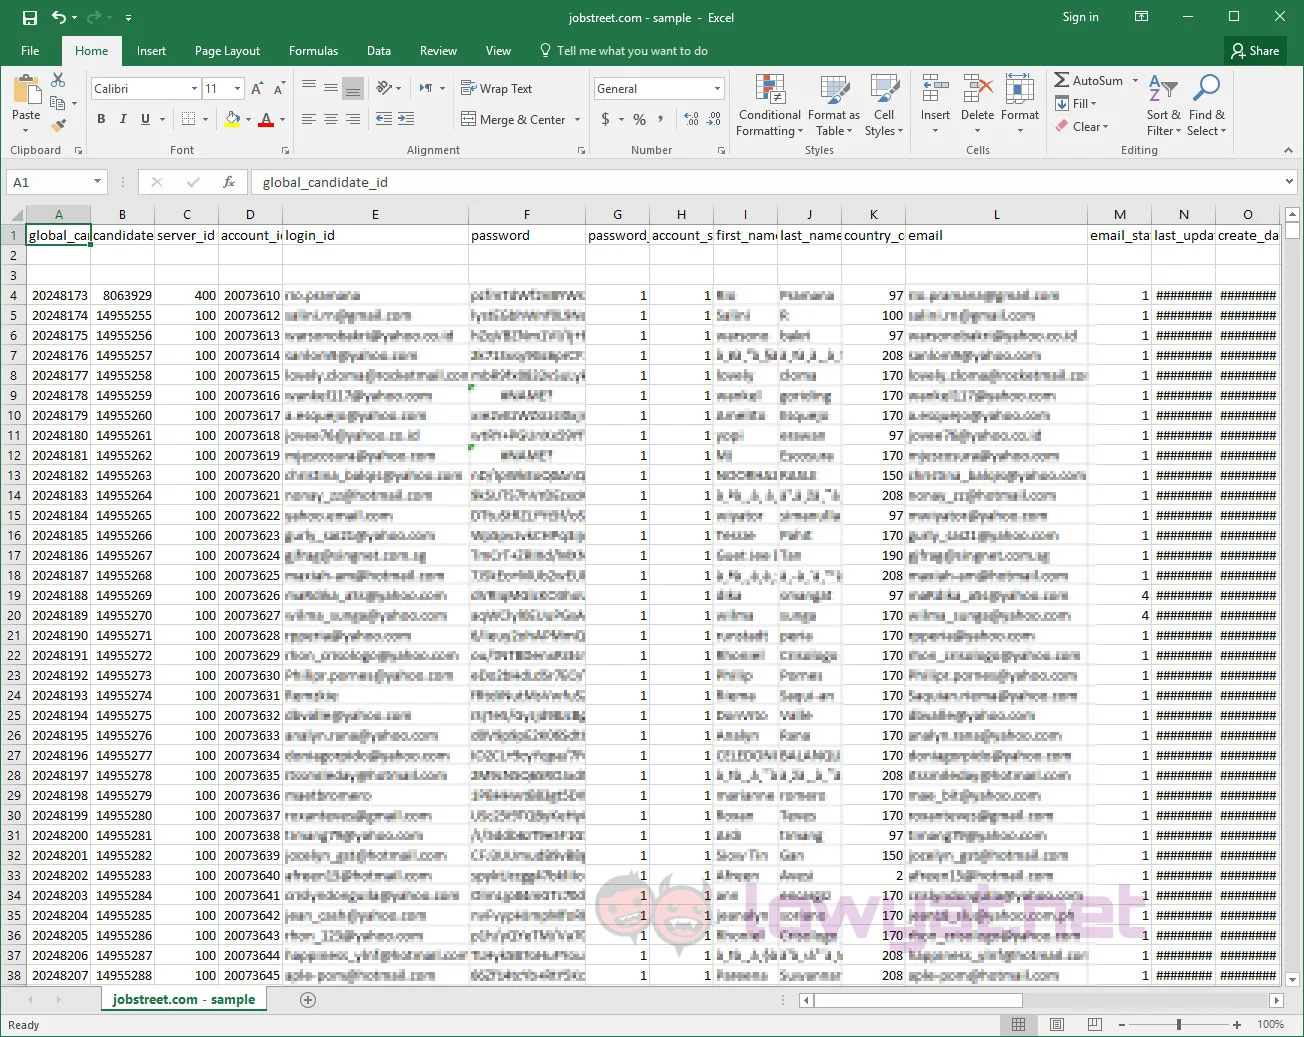Open Conditional Formatting menu
This screenshot has width=1304, height=1037.
769,105
